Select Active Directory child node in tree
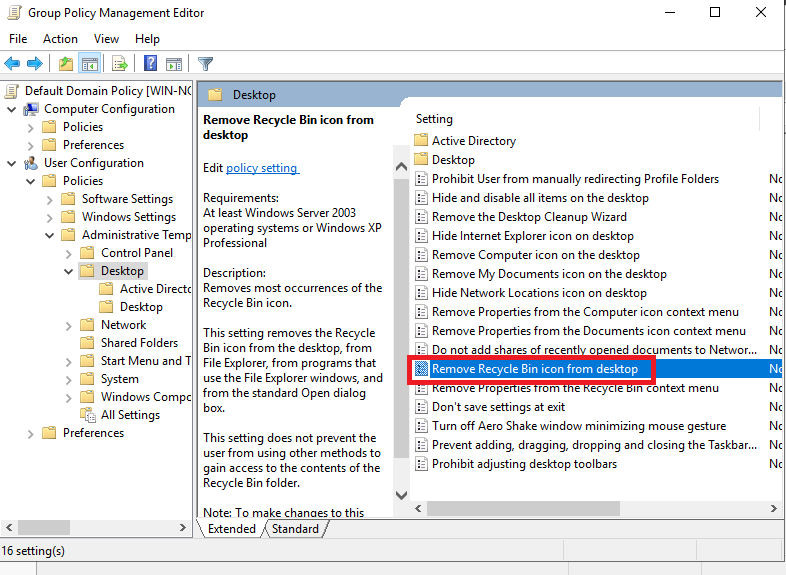 click(155, 289)
